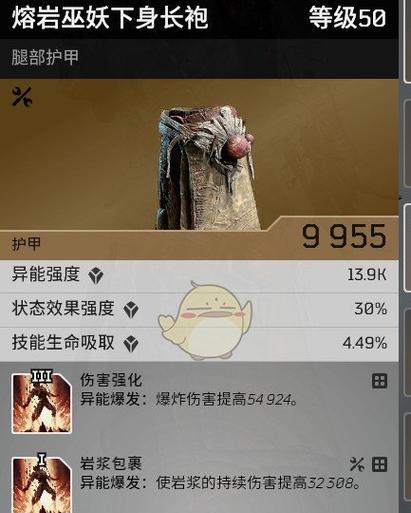Click the grid icon on 伤害强化 row
The width and height of the screenshot is (411, 513).
pyautogui.click(x=379, y=381)
